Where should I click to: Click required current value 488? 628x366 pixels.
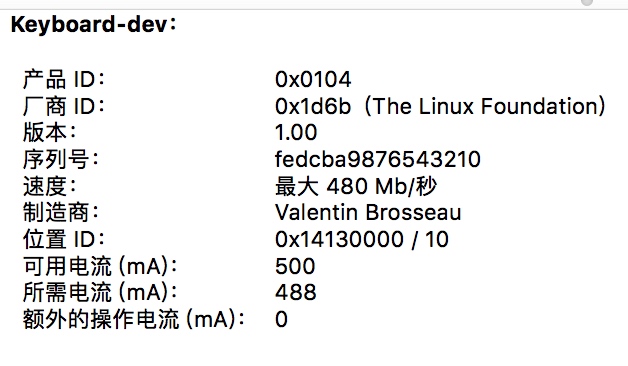coord(296,292)
